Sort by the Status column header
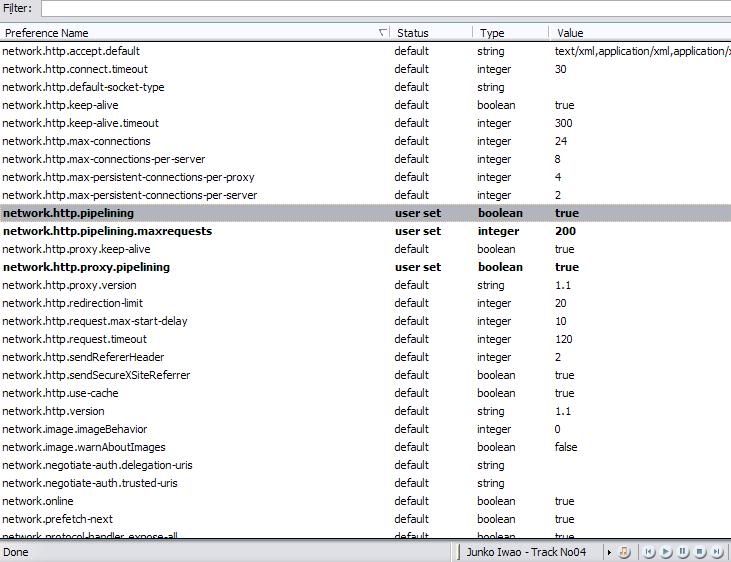 (x=431, y=33)
